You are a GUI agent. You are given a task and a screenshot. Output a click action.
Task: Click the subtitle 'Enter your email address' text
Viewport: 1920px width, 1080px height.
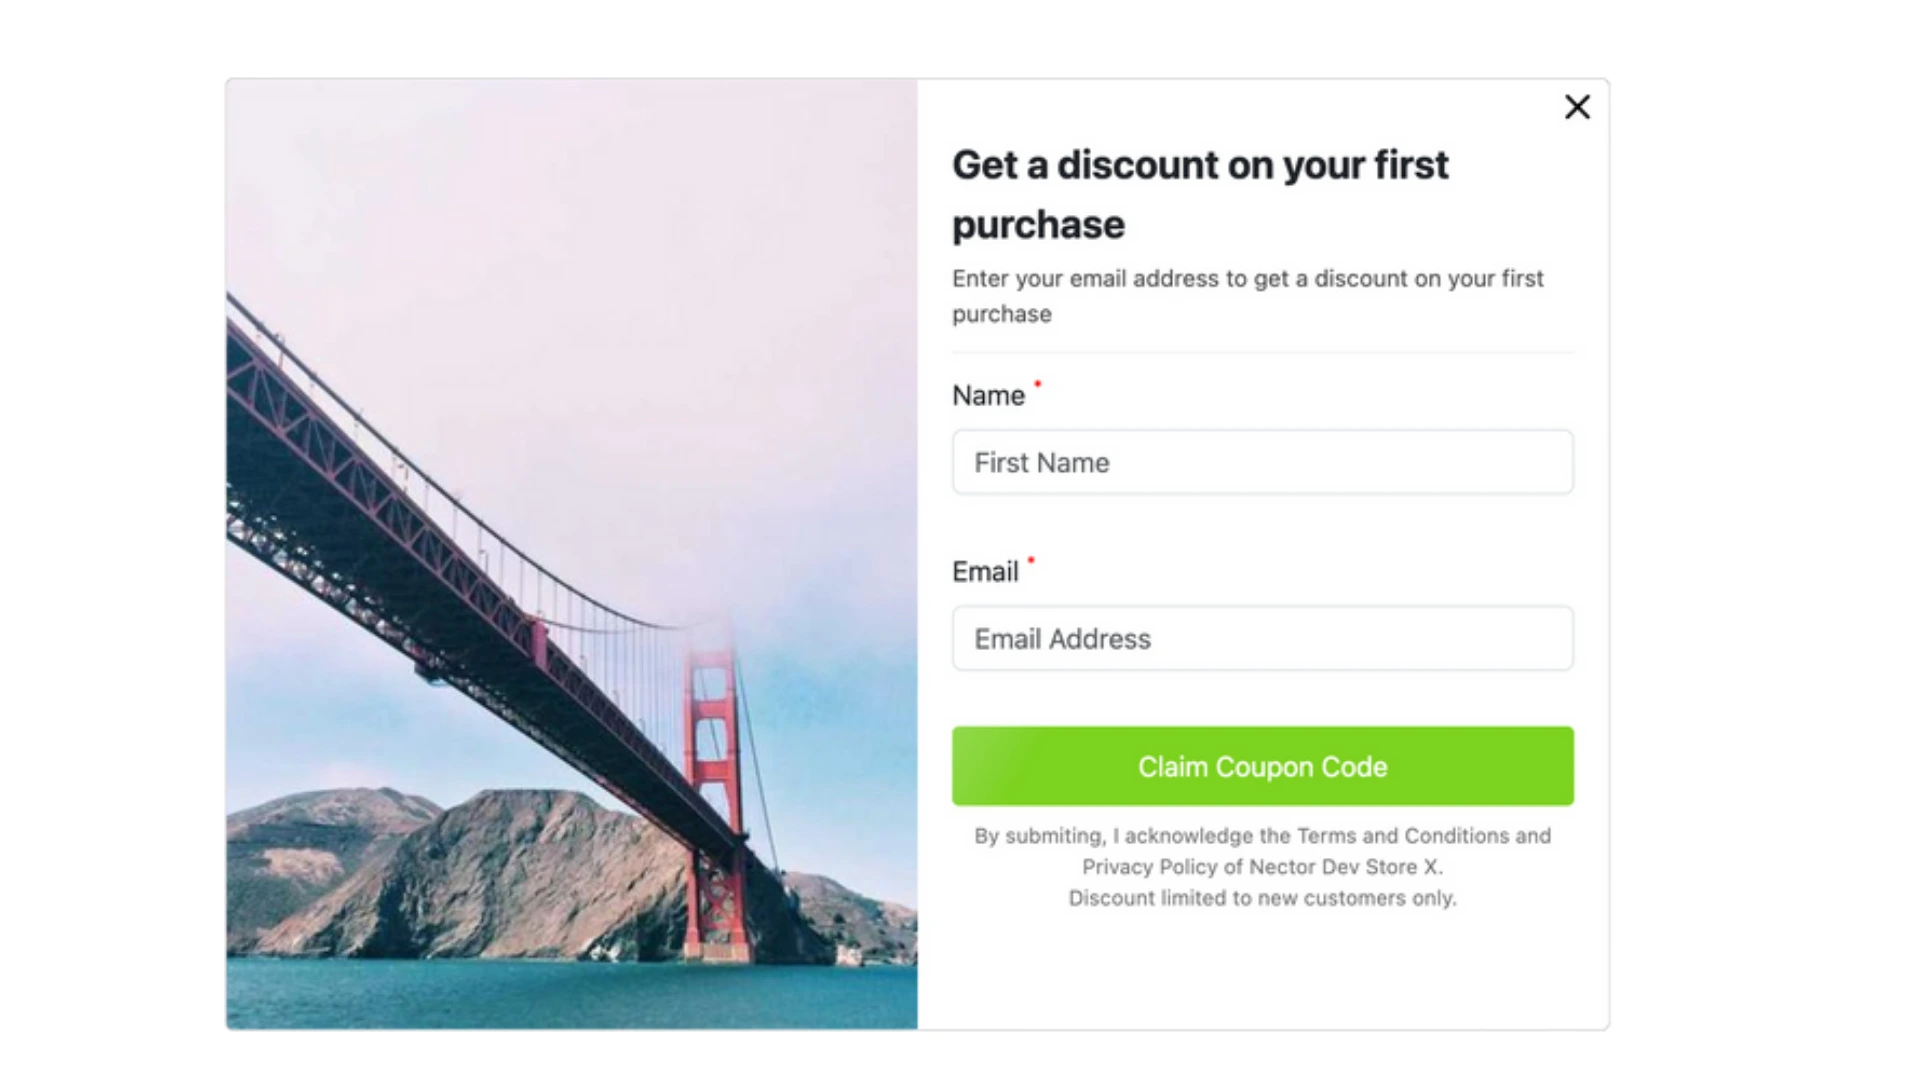(x=1248, y=296)
